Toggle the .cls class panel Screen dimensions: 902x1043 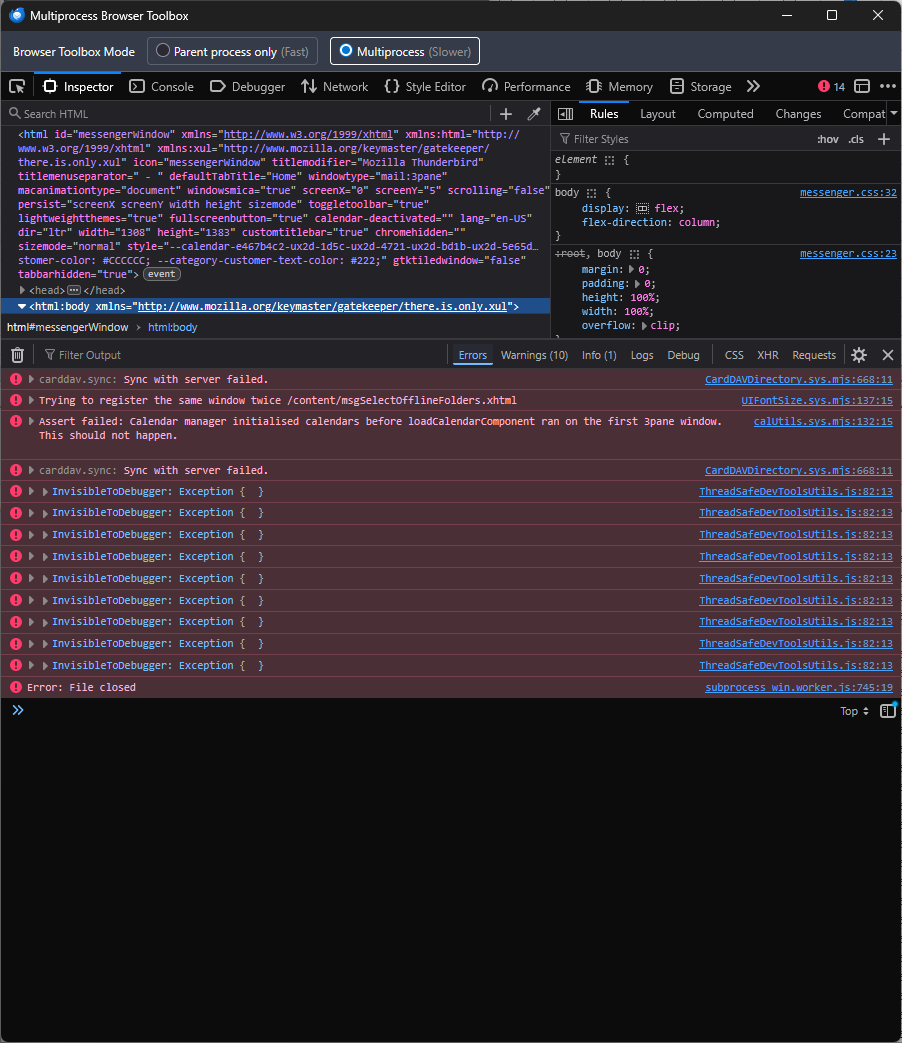(856, 139)
